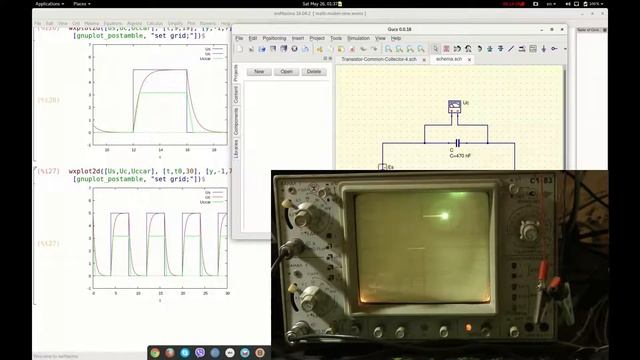Close the Transistor-Common-Collector-4.sch tab
Screen dimensions: 640x360
[424, 60]
